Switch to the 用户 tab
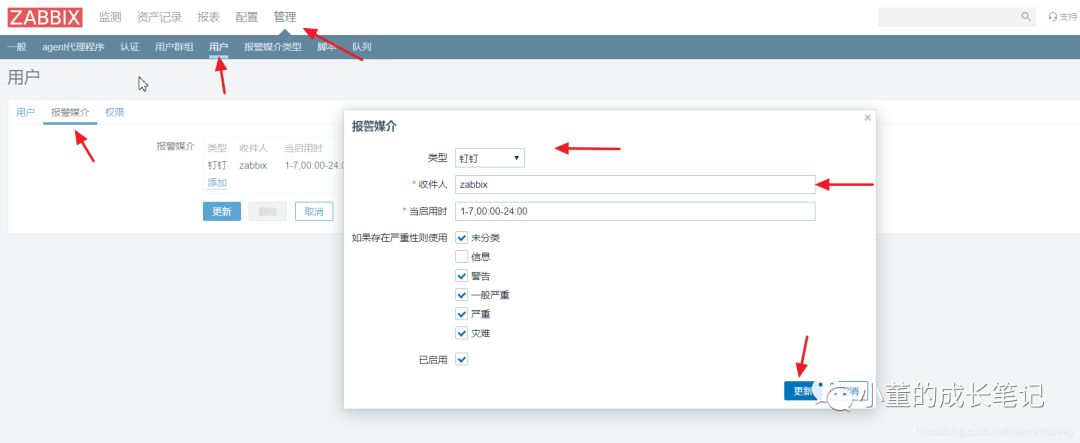Viewport: 1080px width, 443px height. [25, 112]
